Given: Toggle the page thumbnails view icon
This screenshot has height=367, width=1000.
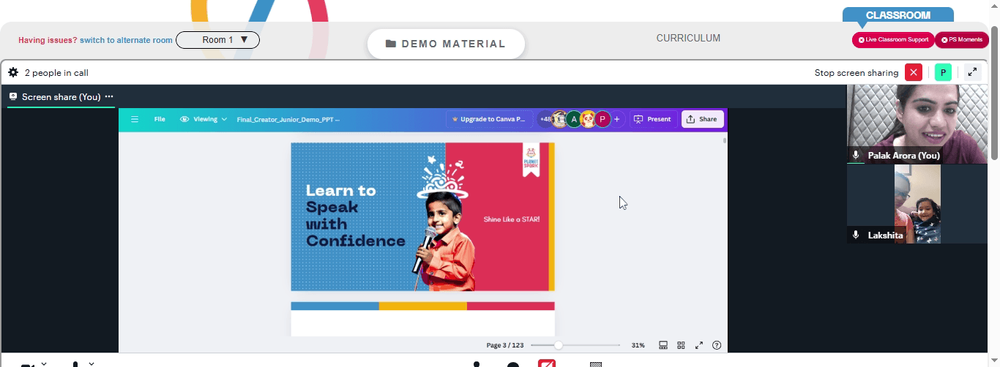Looking at the screenshot, I should point(663,345).
